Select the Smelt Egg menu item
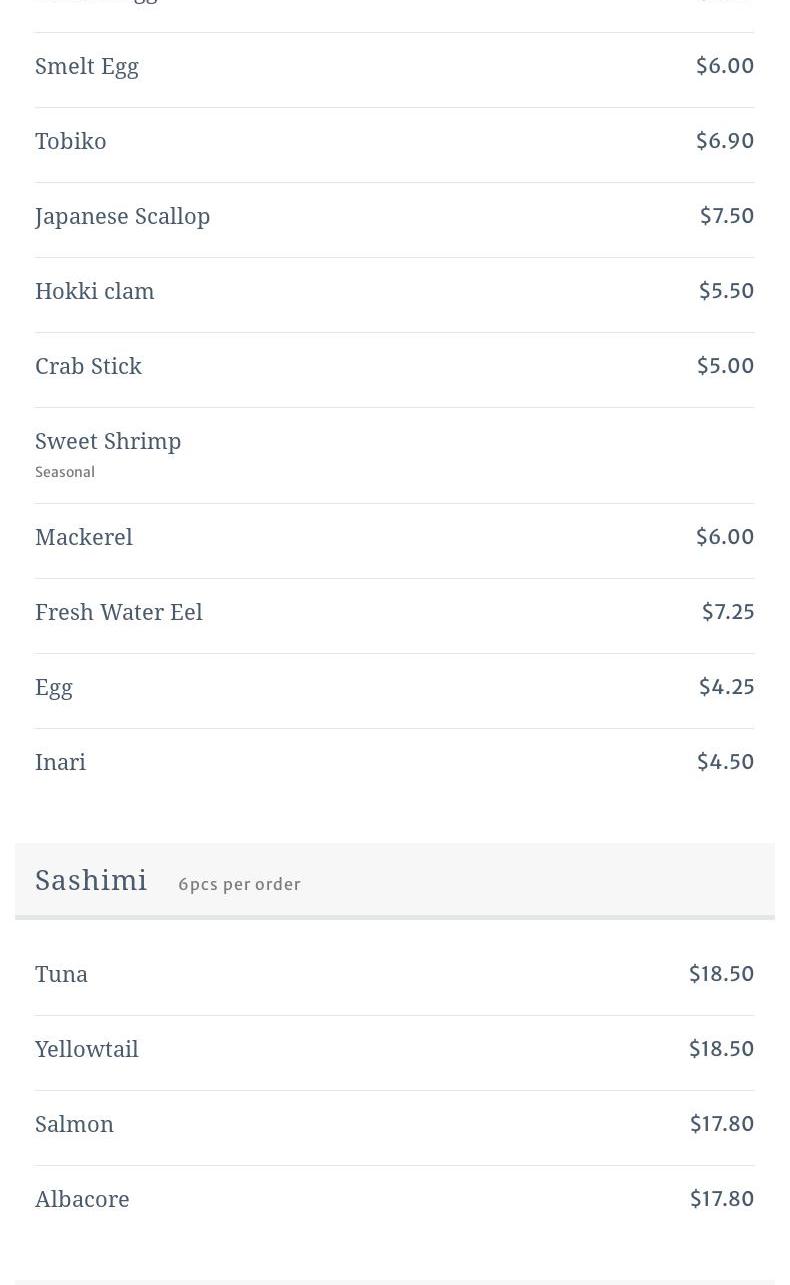 (x=87, y=66)
